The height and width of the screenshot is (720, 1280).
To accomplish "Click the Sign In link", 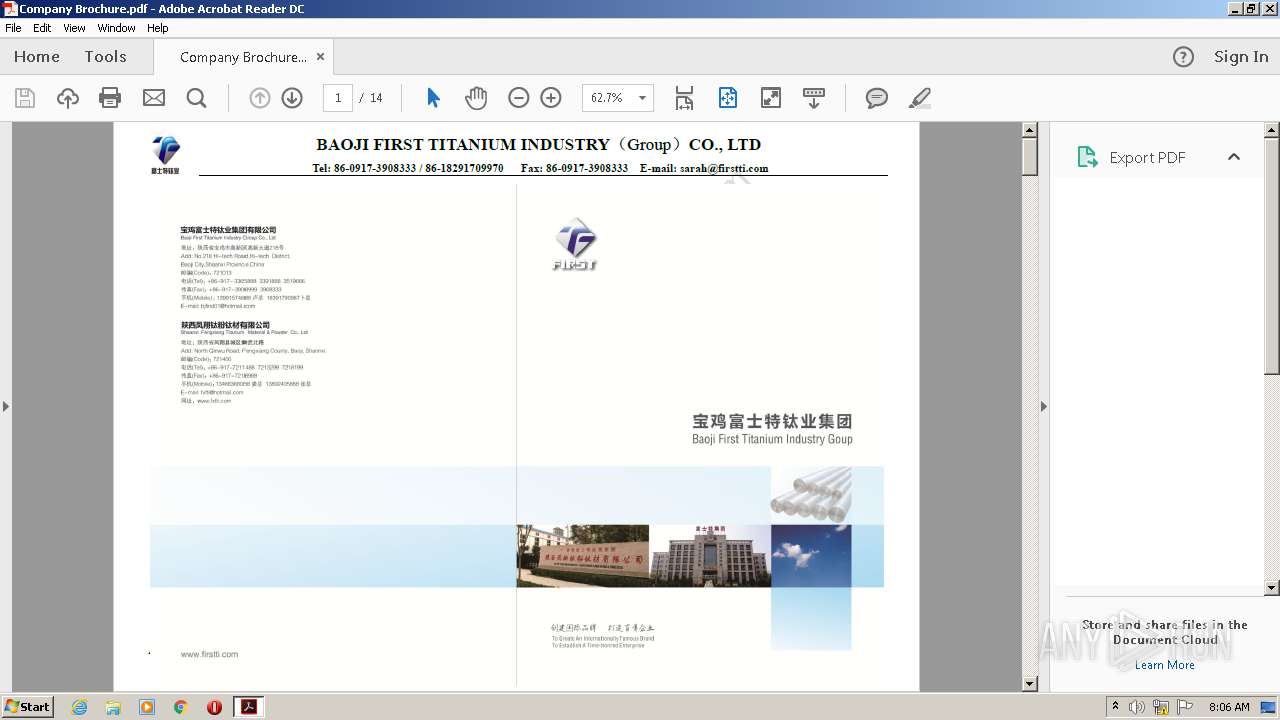I will [x=1241, y=57].
